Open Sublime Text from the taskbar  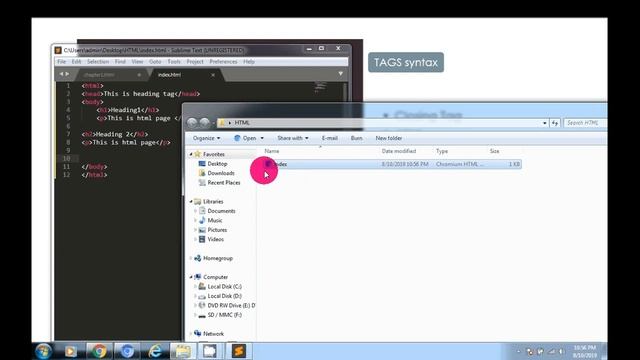tap(238, 351)
